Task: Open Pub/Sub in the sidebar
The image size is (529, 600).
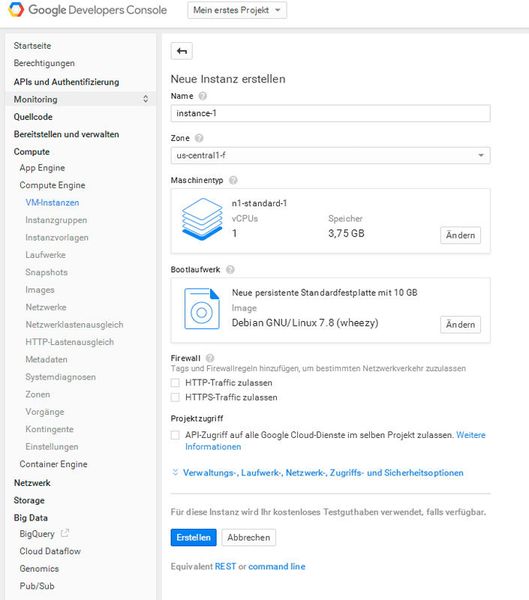Action: pyautogui.click(x=37, y=586)
